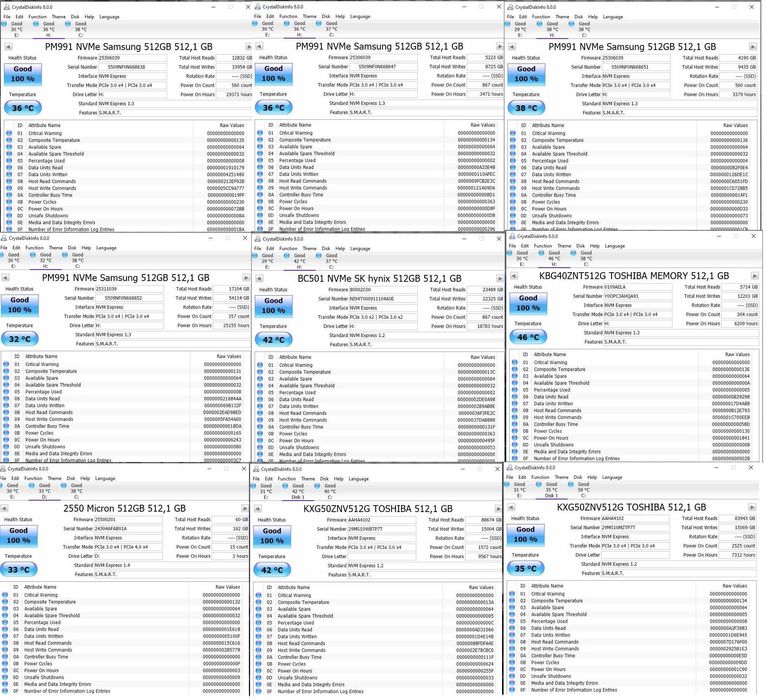Click 46 °C temperature button in KBG40ZNT512G window

tap(528, 337)
